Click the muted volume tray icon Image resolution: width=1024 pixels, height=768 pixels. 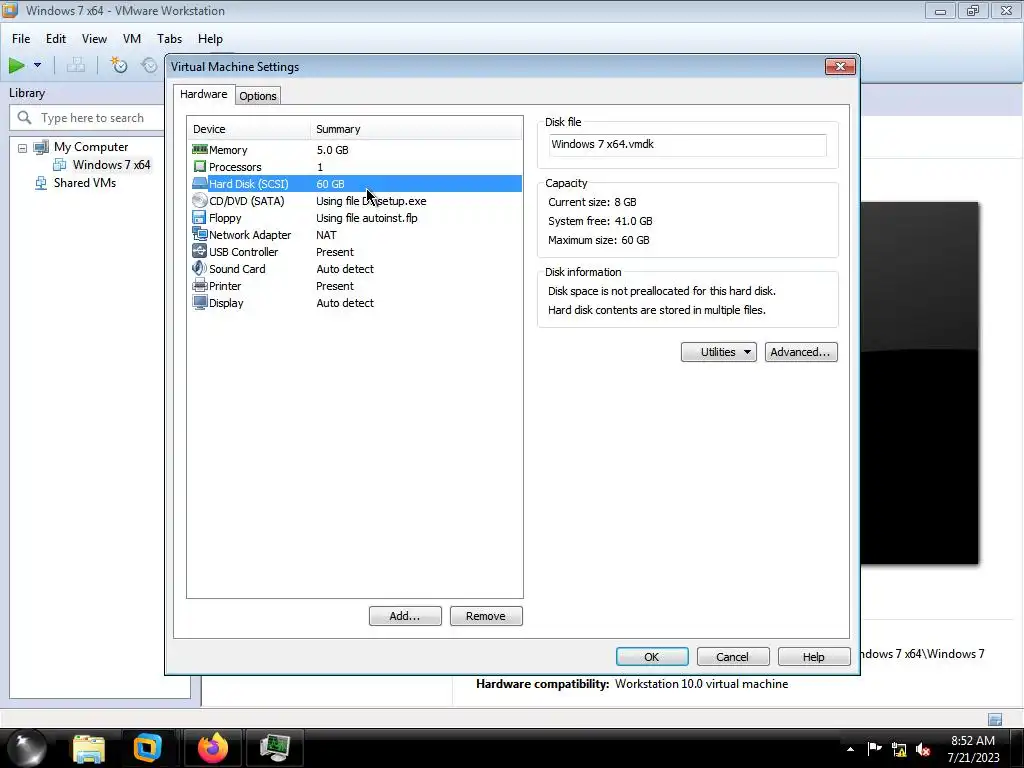pos(923,750)
